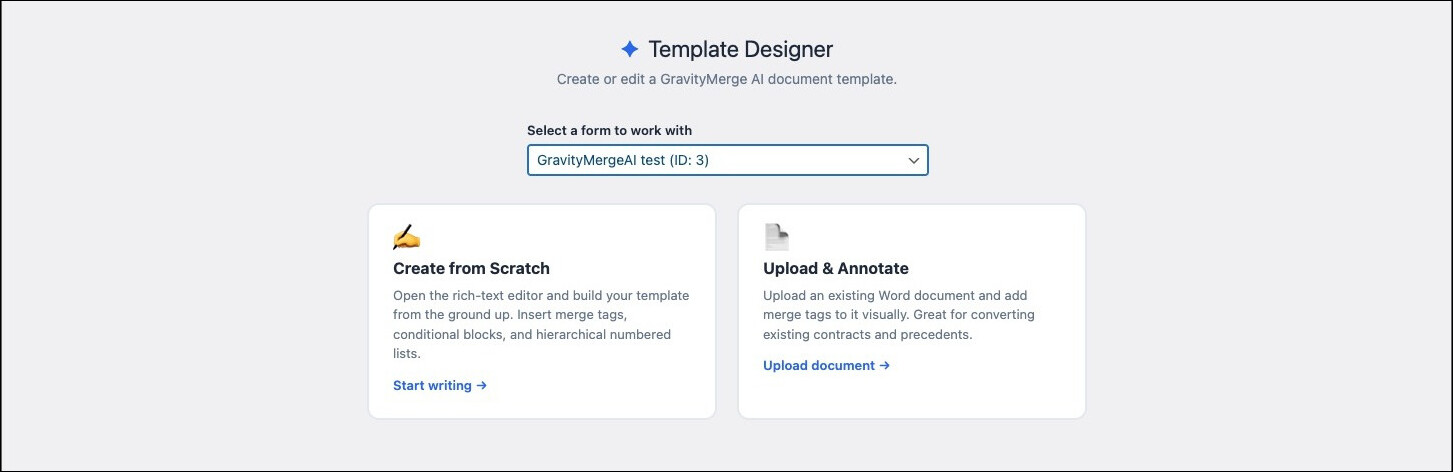Screen dimensions: 1453x472
Task: Click the arrow after Start writing
Action: 482,385
